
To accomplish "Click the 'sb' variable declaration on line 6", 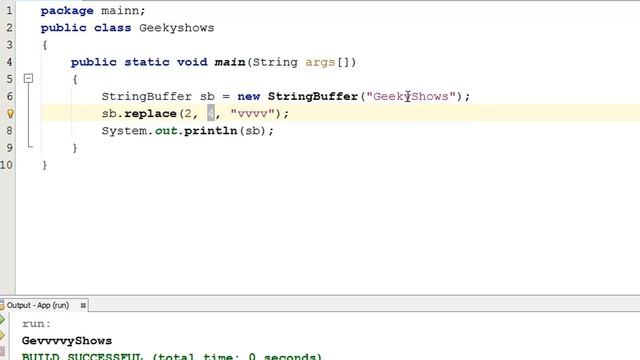I will (x=207, y=96).
